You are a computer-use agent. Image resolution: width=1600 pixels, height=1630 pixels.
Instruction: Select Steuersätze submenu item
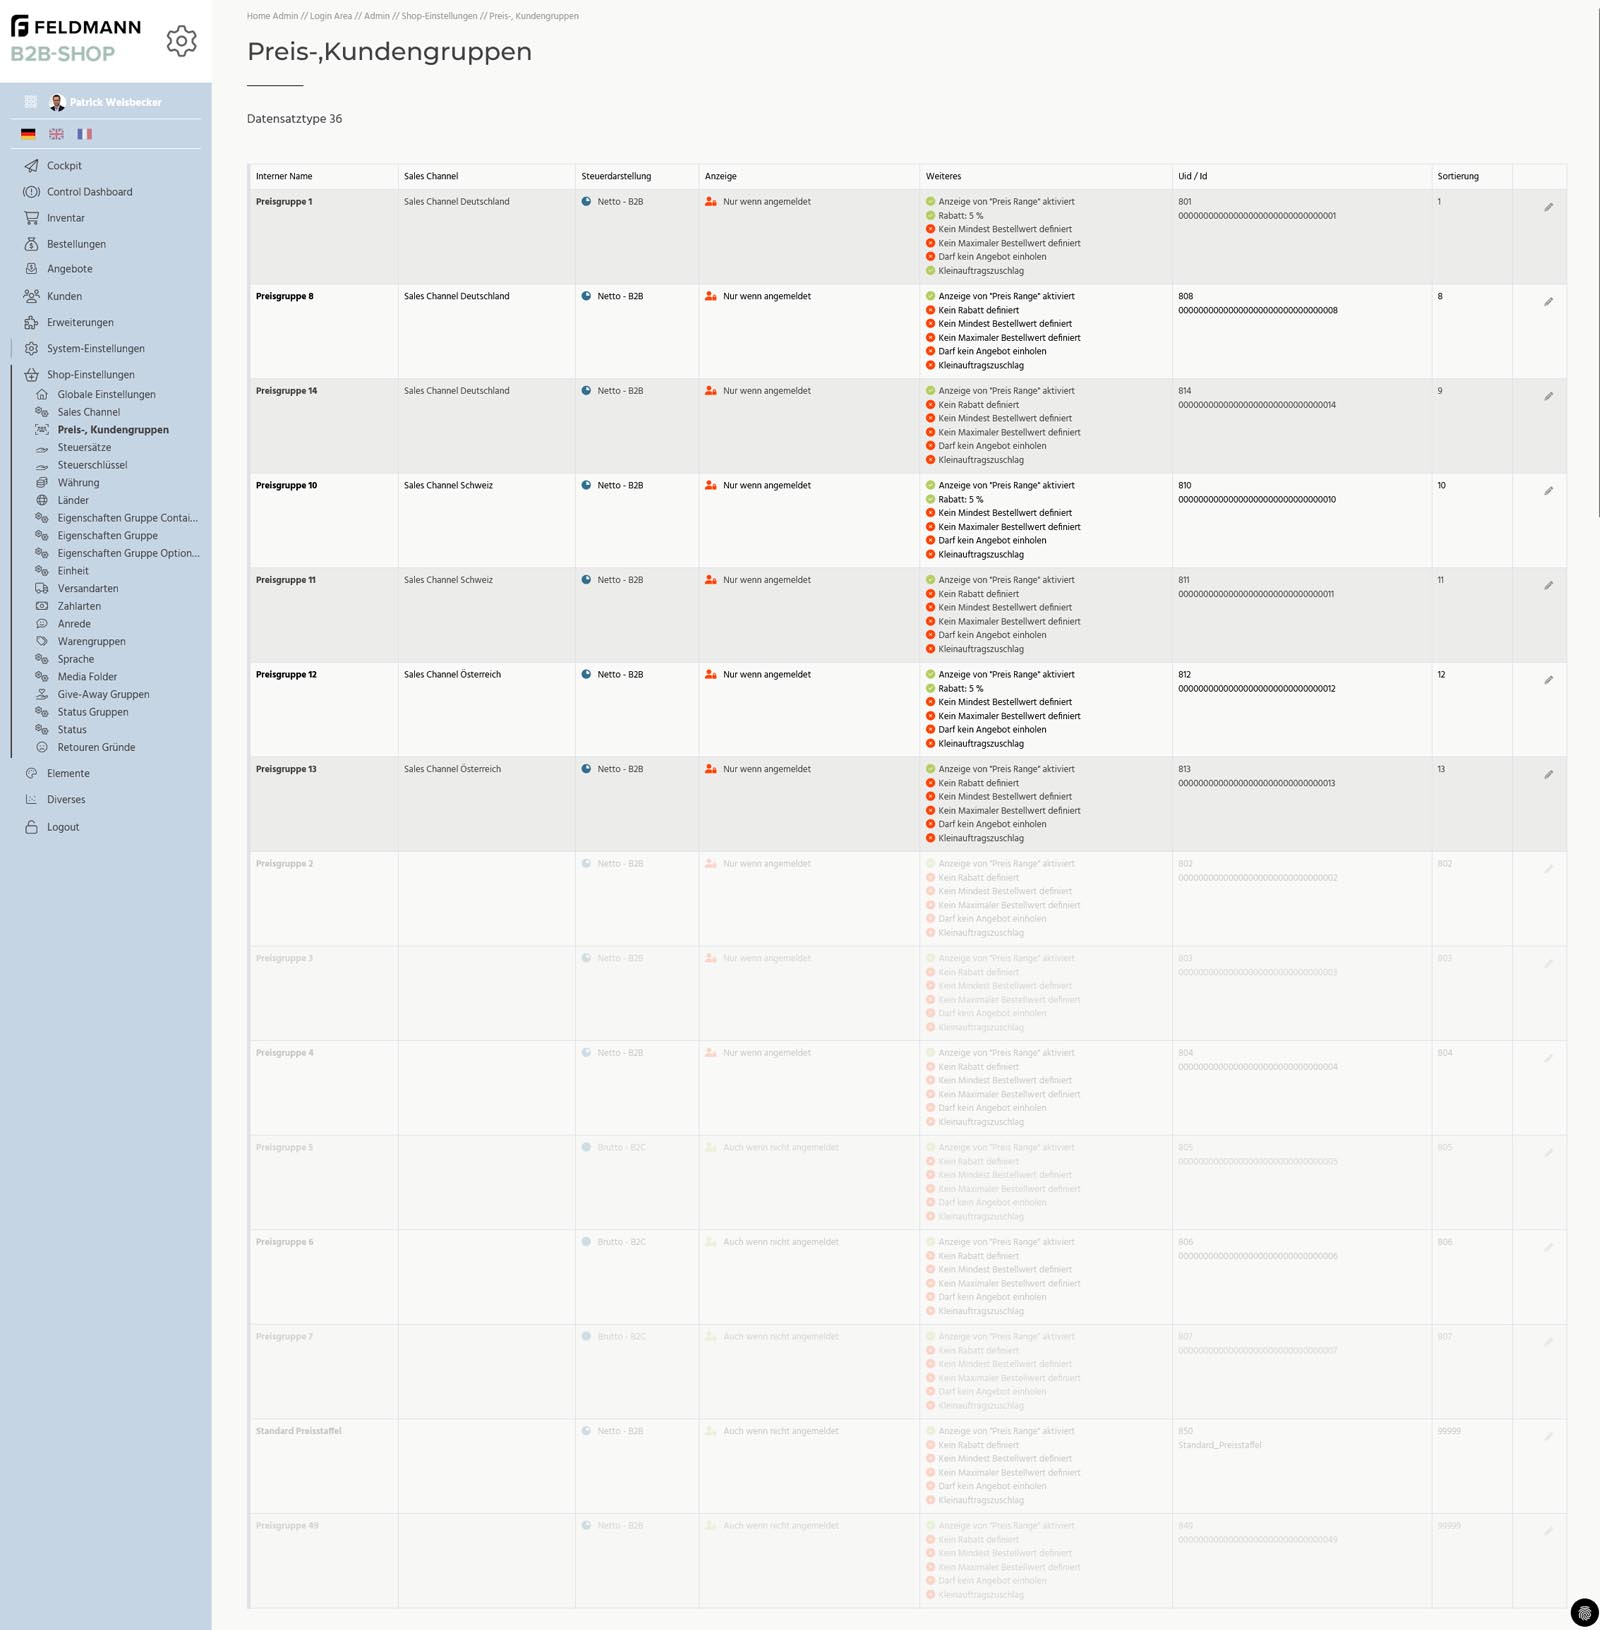(x=84, y=447)
